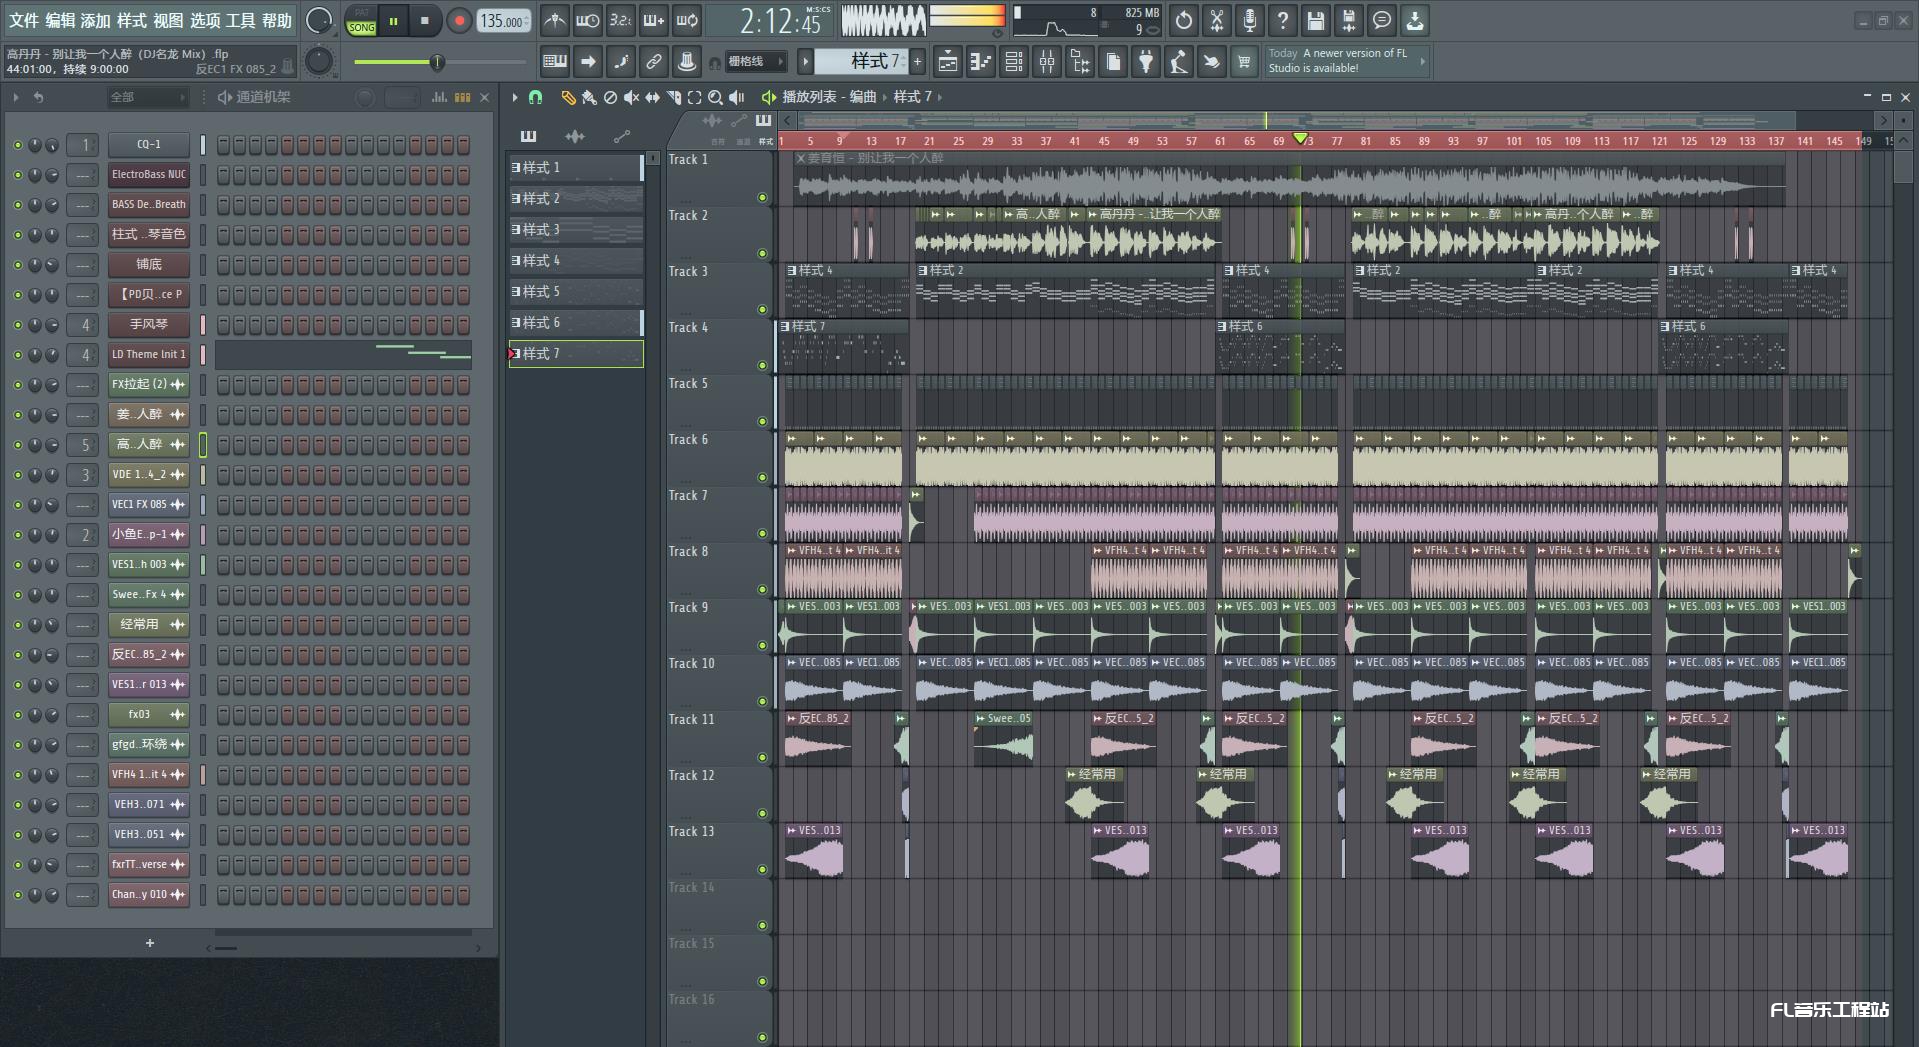The image size is (1919, 1047).
Task: Click the stop button in transport
Action: [x=424, y=20]
